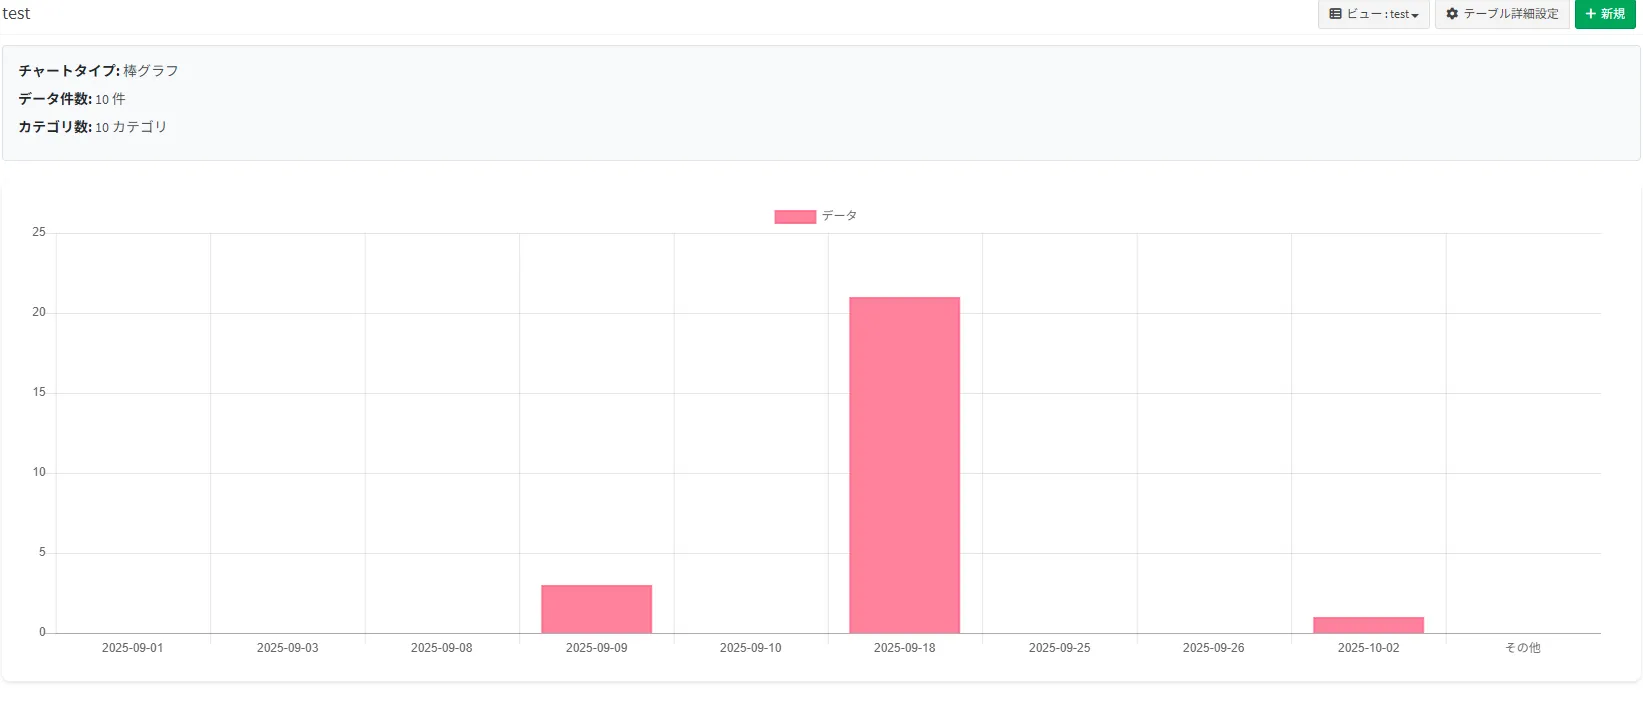The image size is (1643, 704).
Task: Click the チャートタイプ info line
Action: [x=98, y=71]
